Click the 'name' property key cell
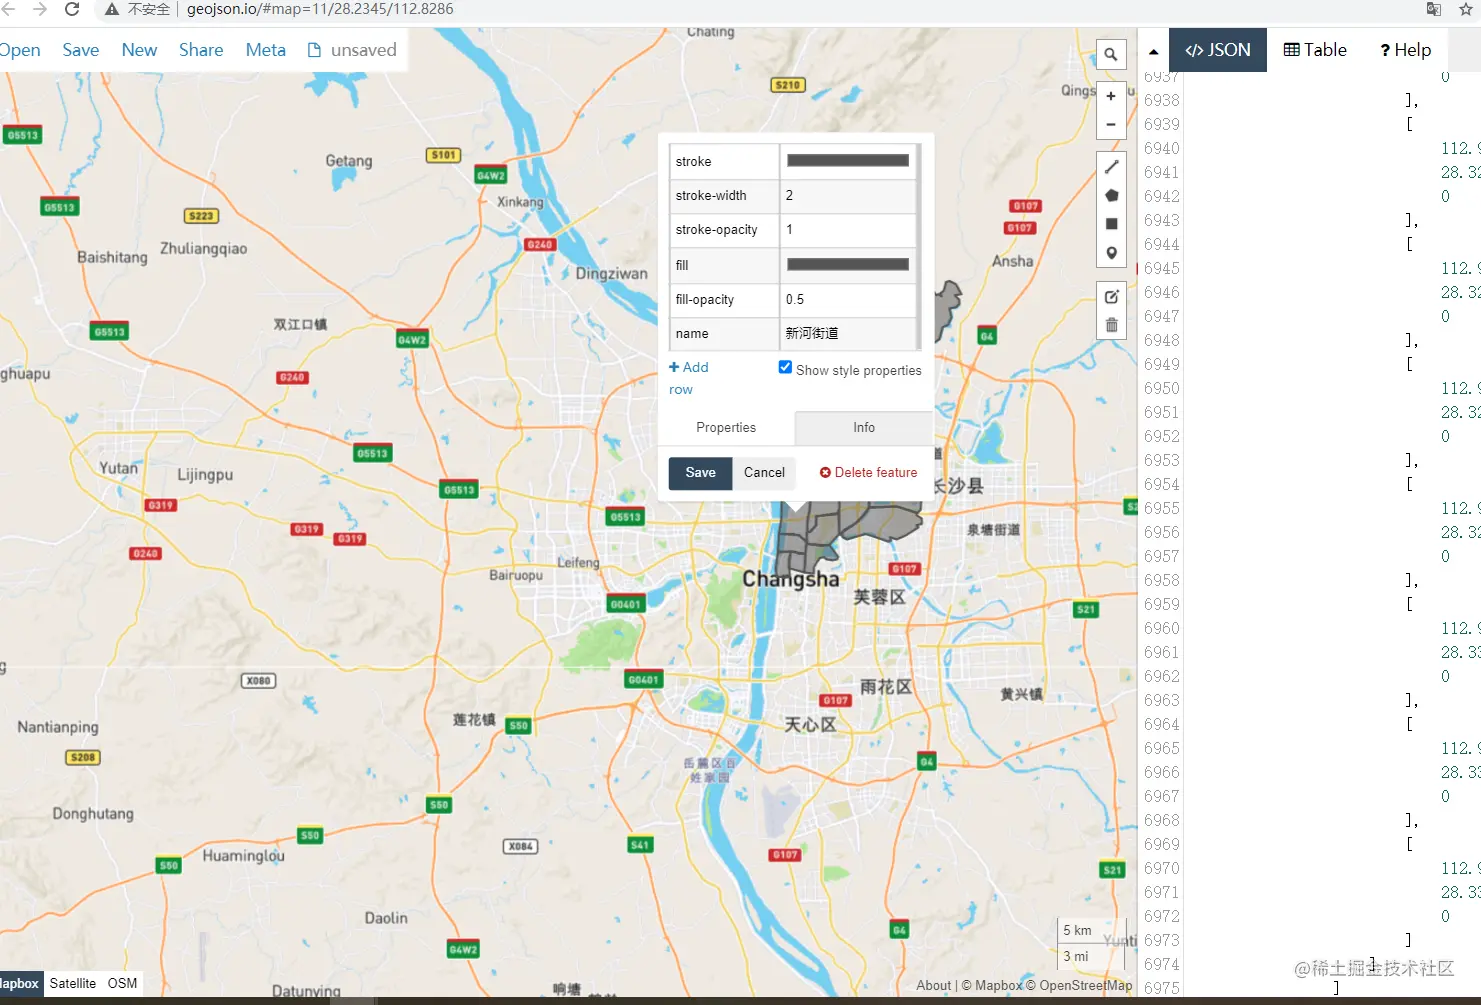1481x1005 pixels. (725, 334)
